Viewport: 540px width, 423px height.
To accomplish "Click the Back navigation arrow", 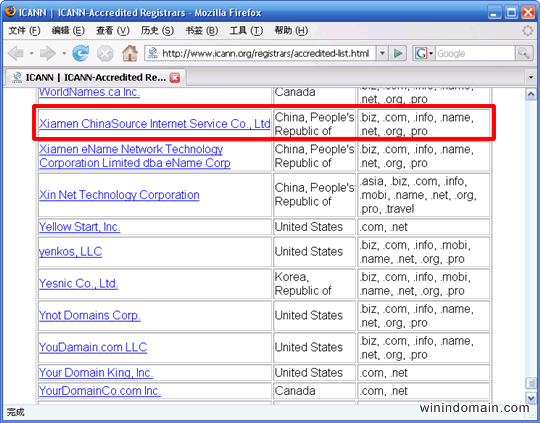I will tap(16, 53).
